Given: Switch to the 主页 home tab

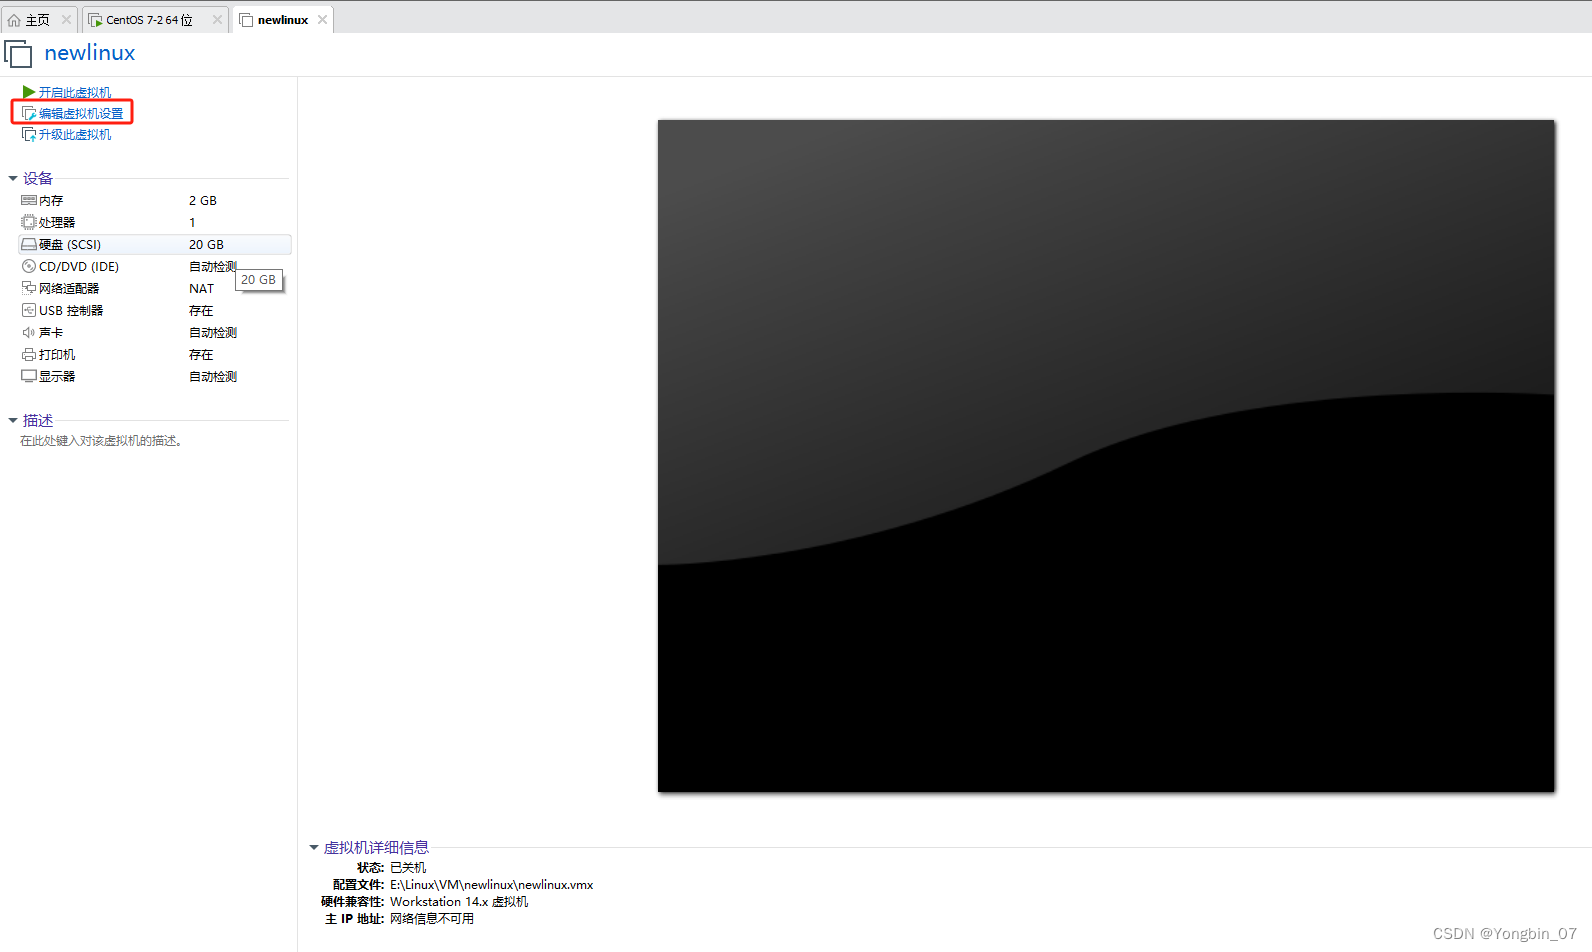Looking at the screenshot, I should point(38,20).
